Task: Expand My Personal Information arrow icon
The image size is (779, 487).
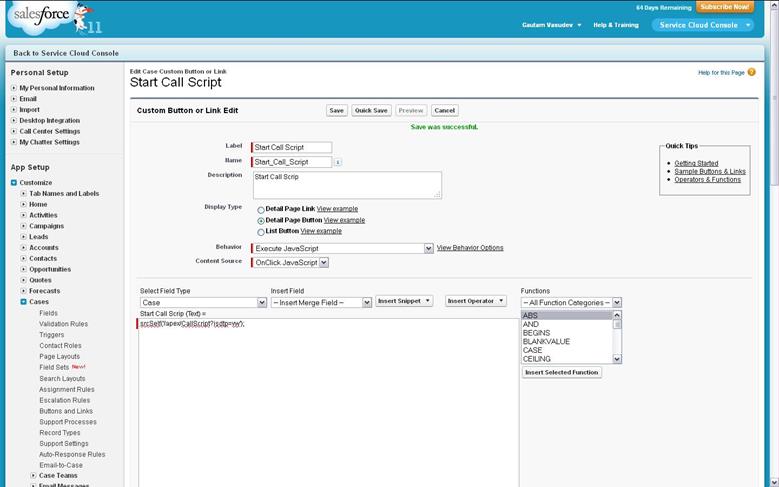Action: (14, 88)
